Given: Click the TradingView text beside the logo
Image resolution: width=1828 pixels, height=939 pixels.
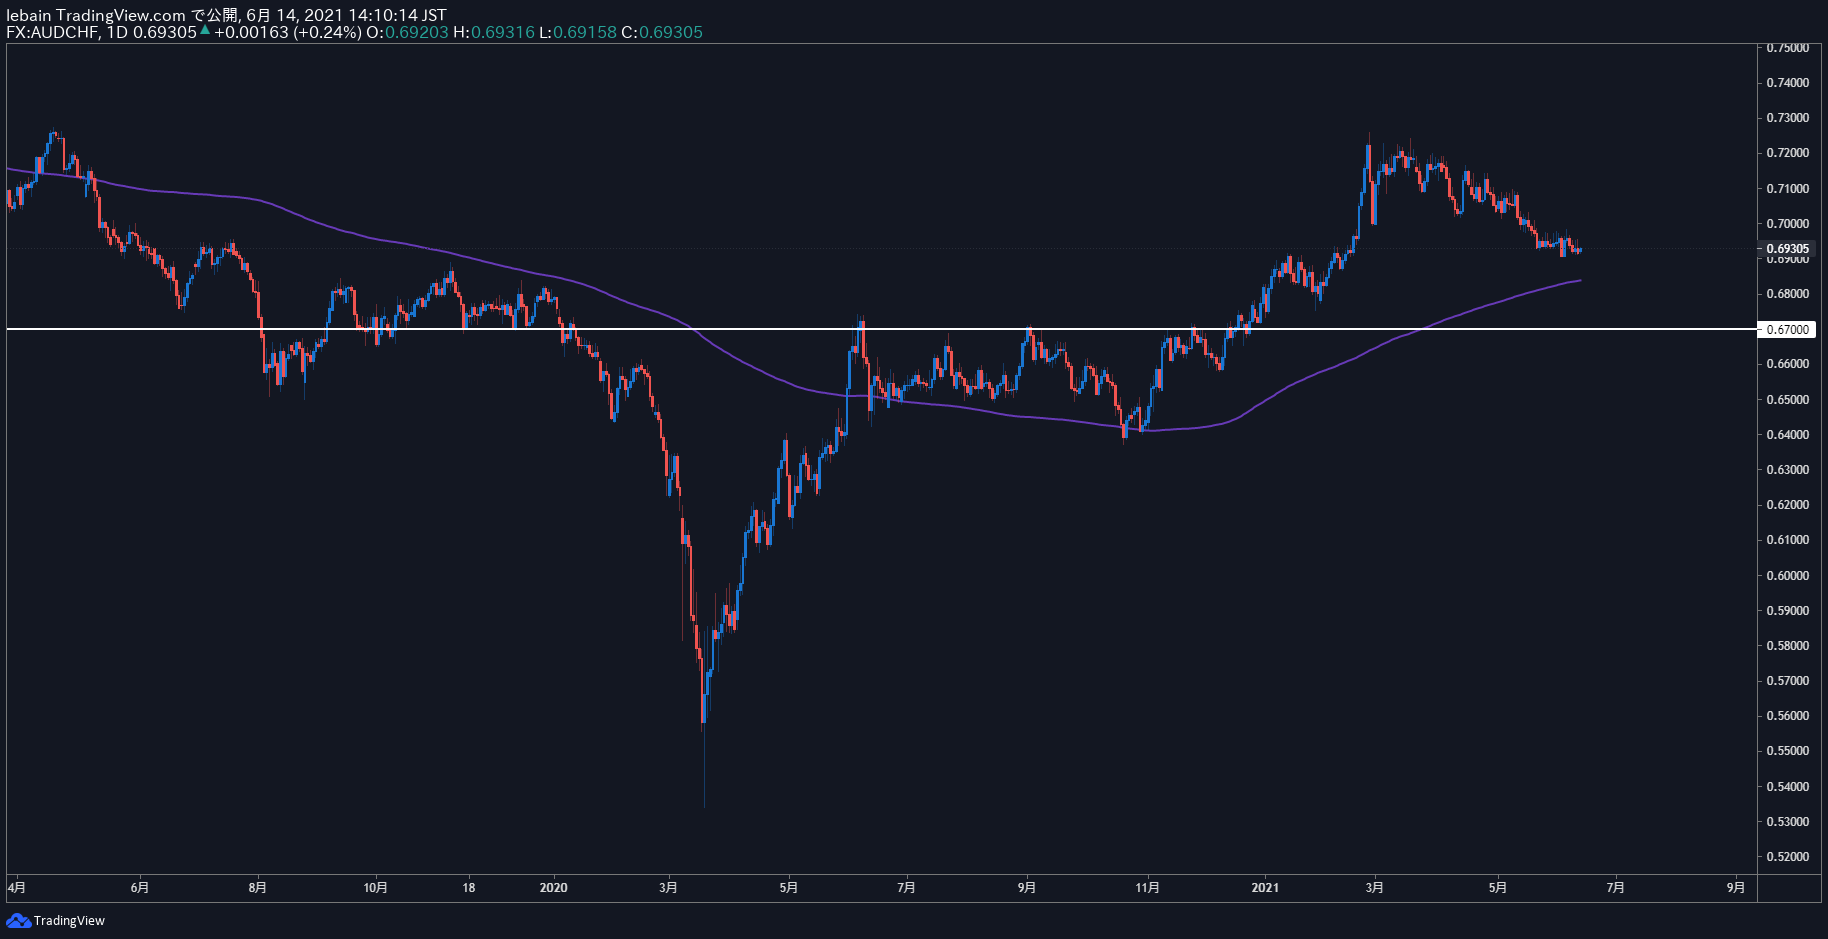Looking at the screenshot, I should pos(69,921).
